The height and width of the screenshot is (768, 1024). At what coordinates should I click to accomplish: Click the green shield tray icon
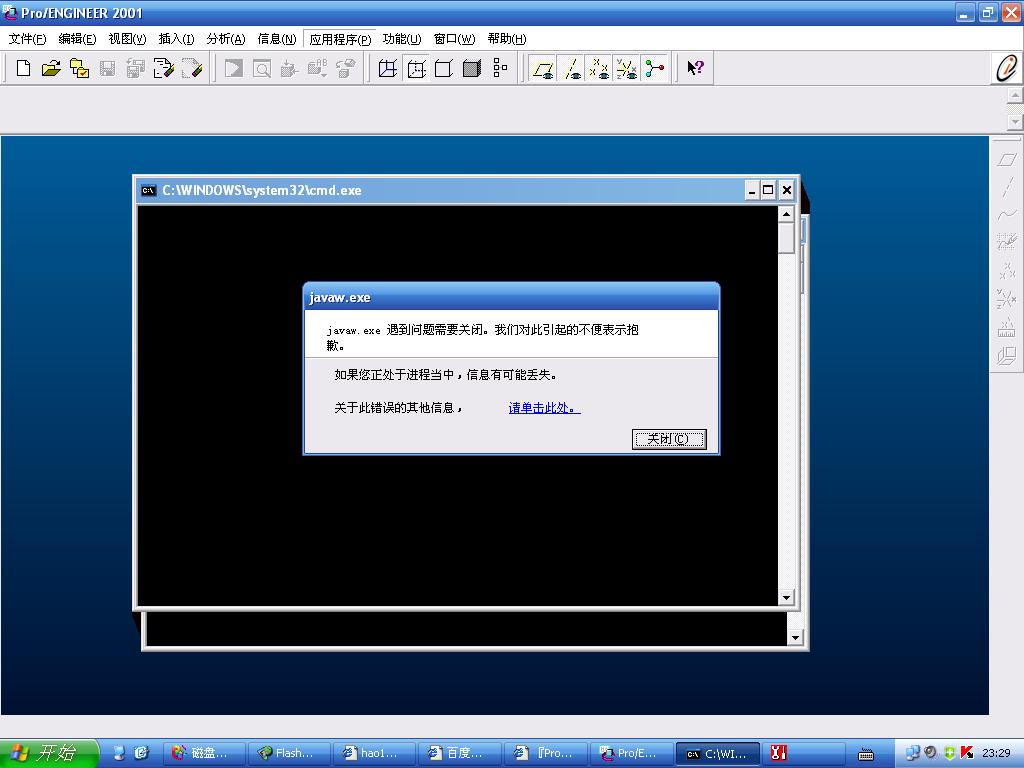950,753
